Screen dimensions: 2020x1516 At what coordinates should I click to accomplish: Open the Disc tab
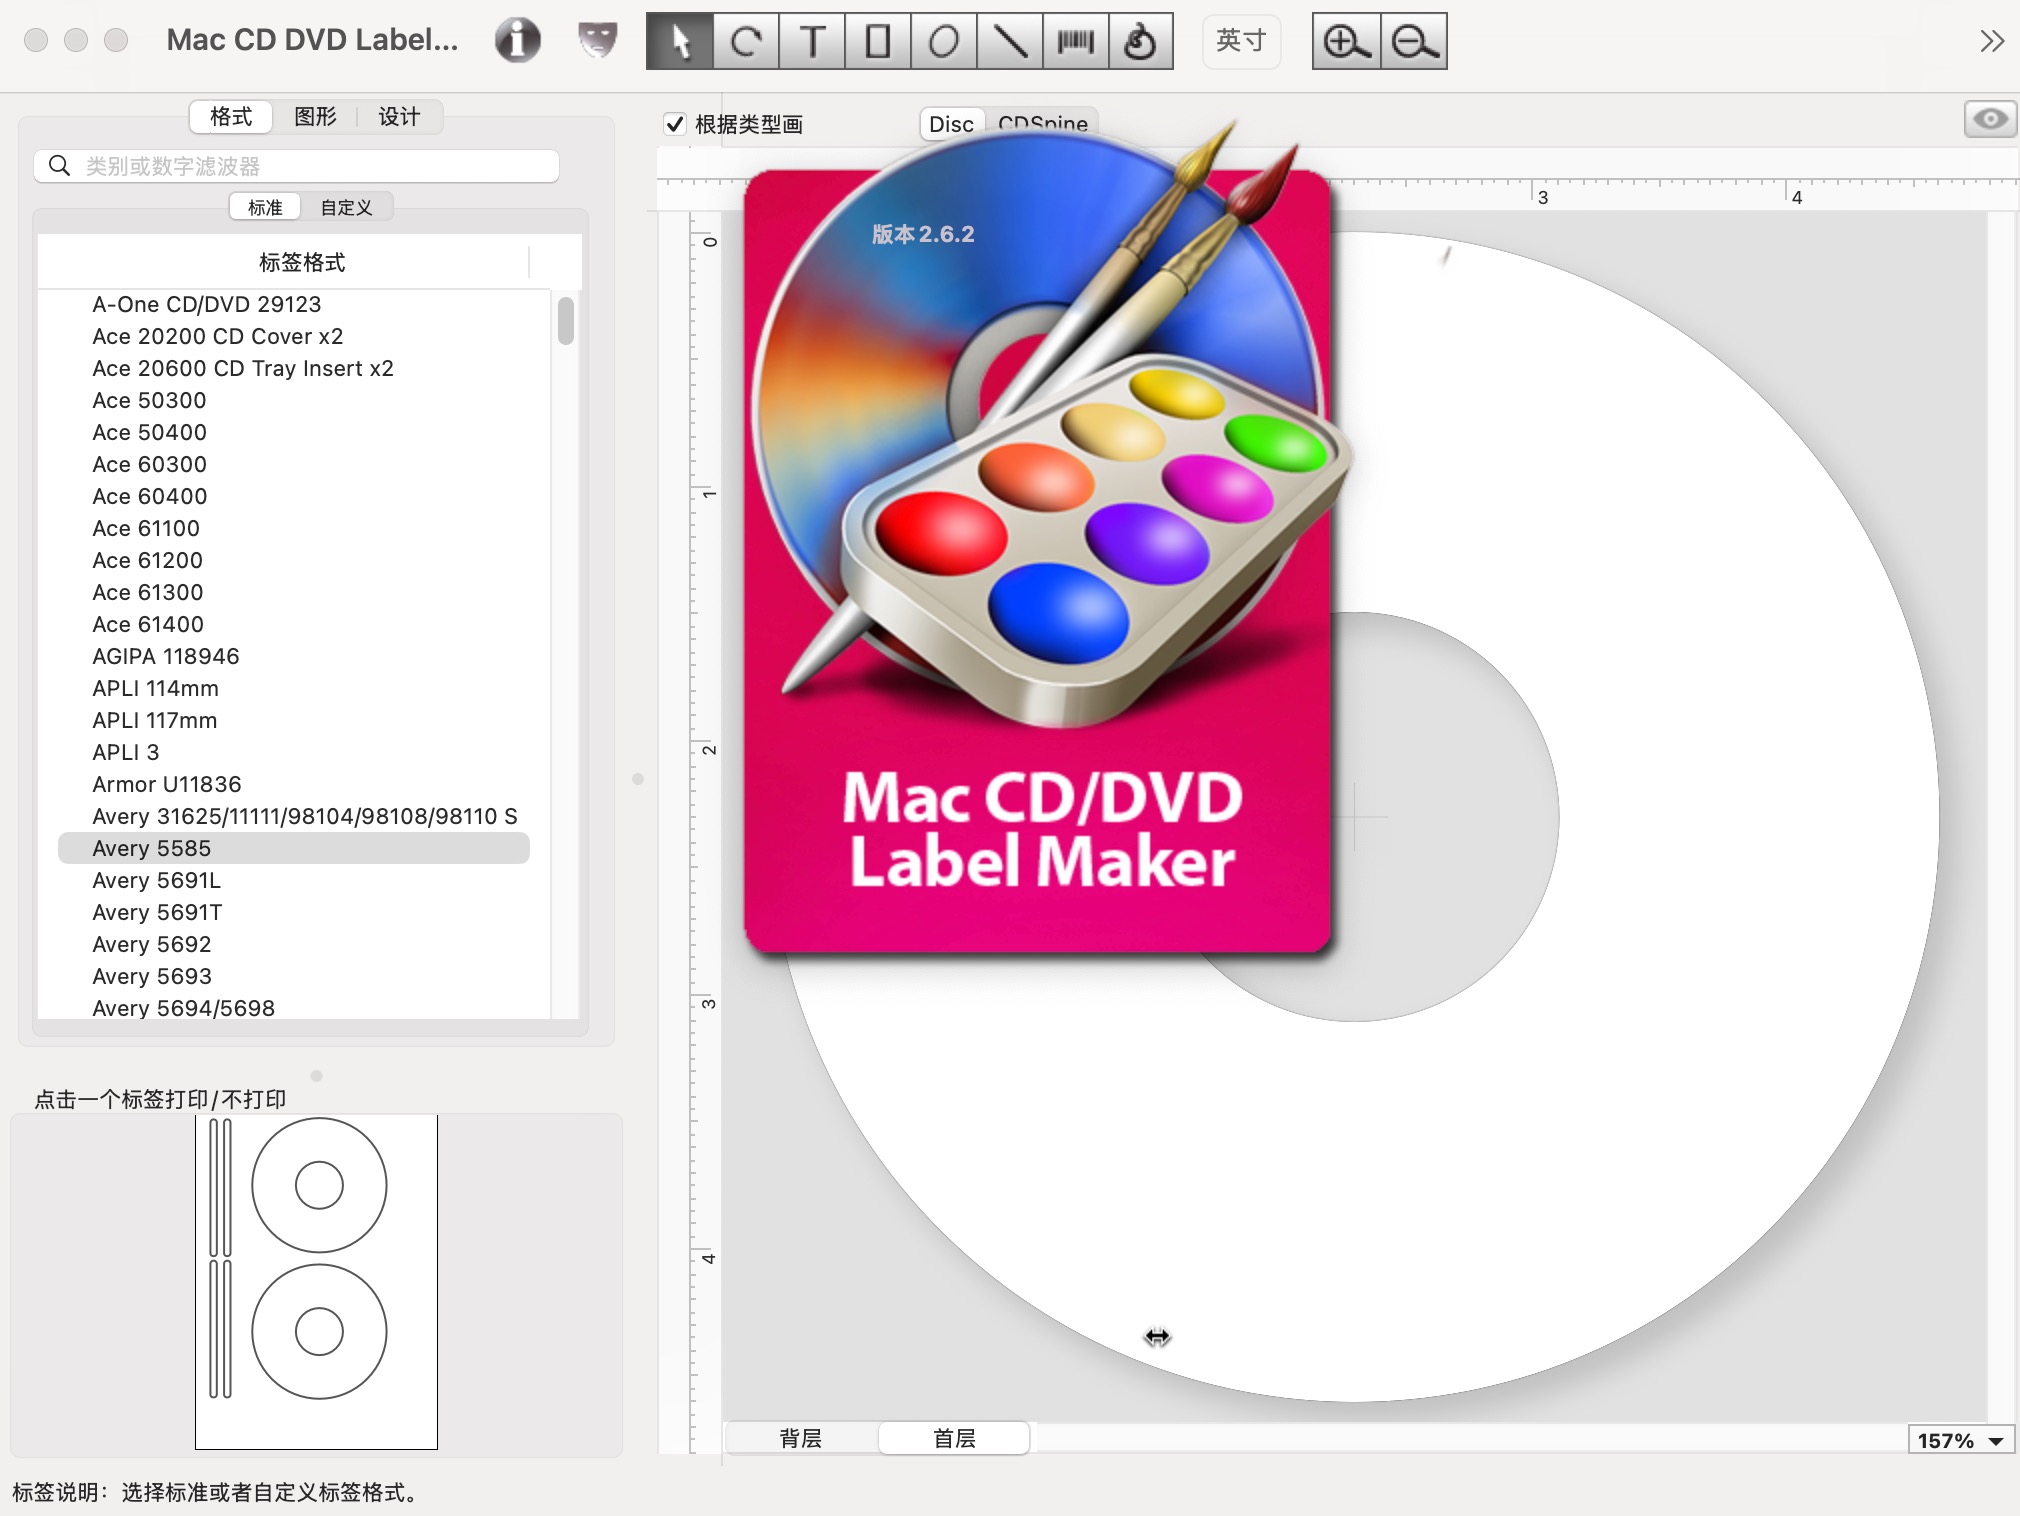[x=951, y=124]
